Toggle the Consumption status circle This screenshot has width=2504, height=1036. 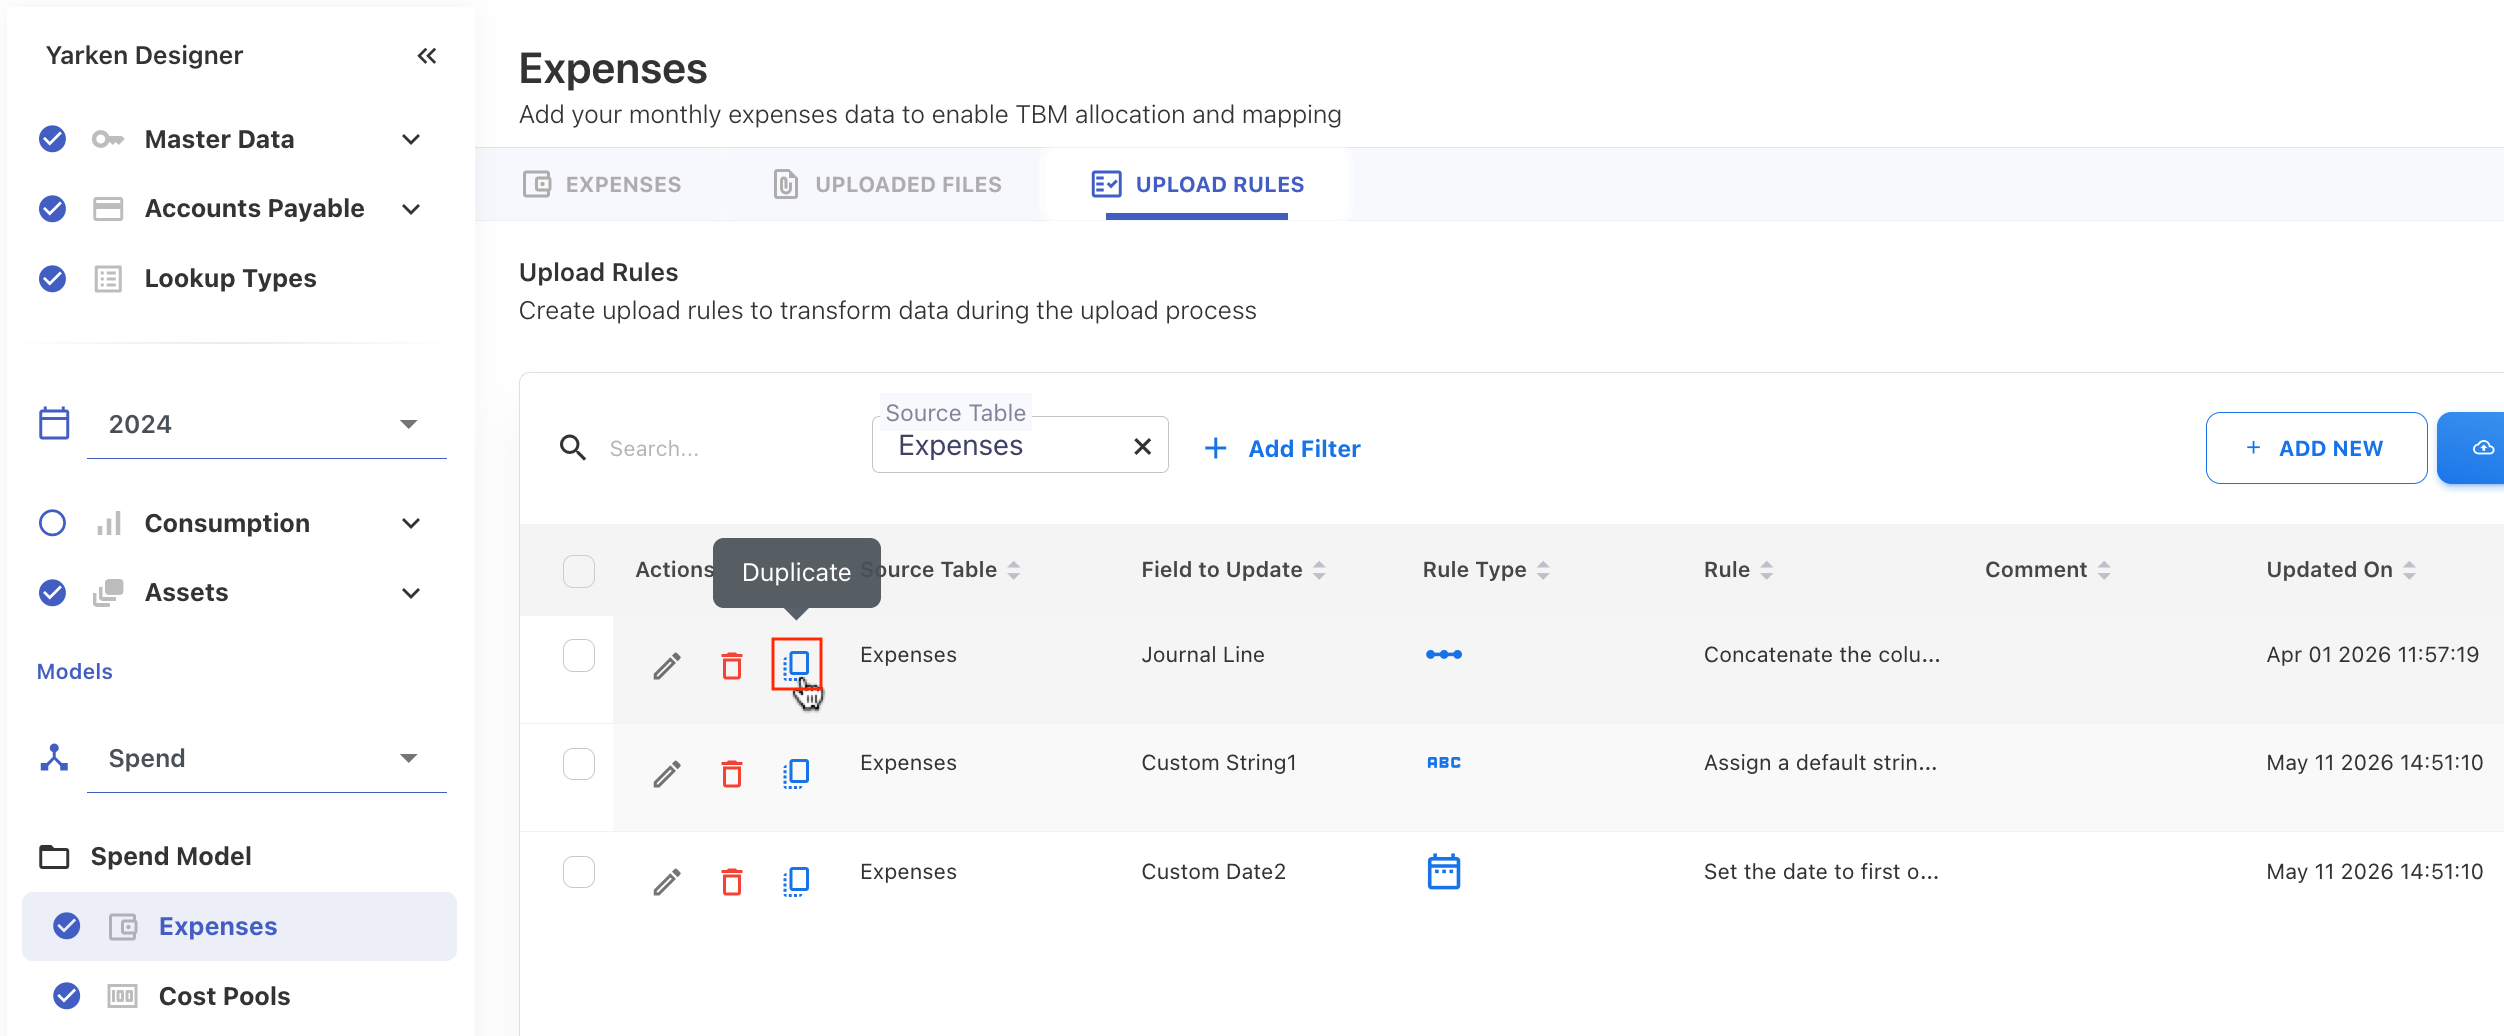[x=53, y=523]
